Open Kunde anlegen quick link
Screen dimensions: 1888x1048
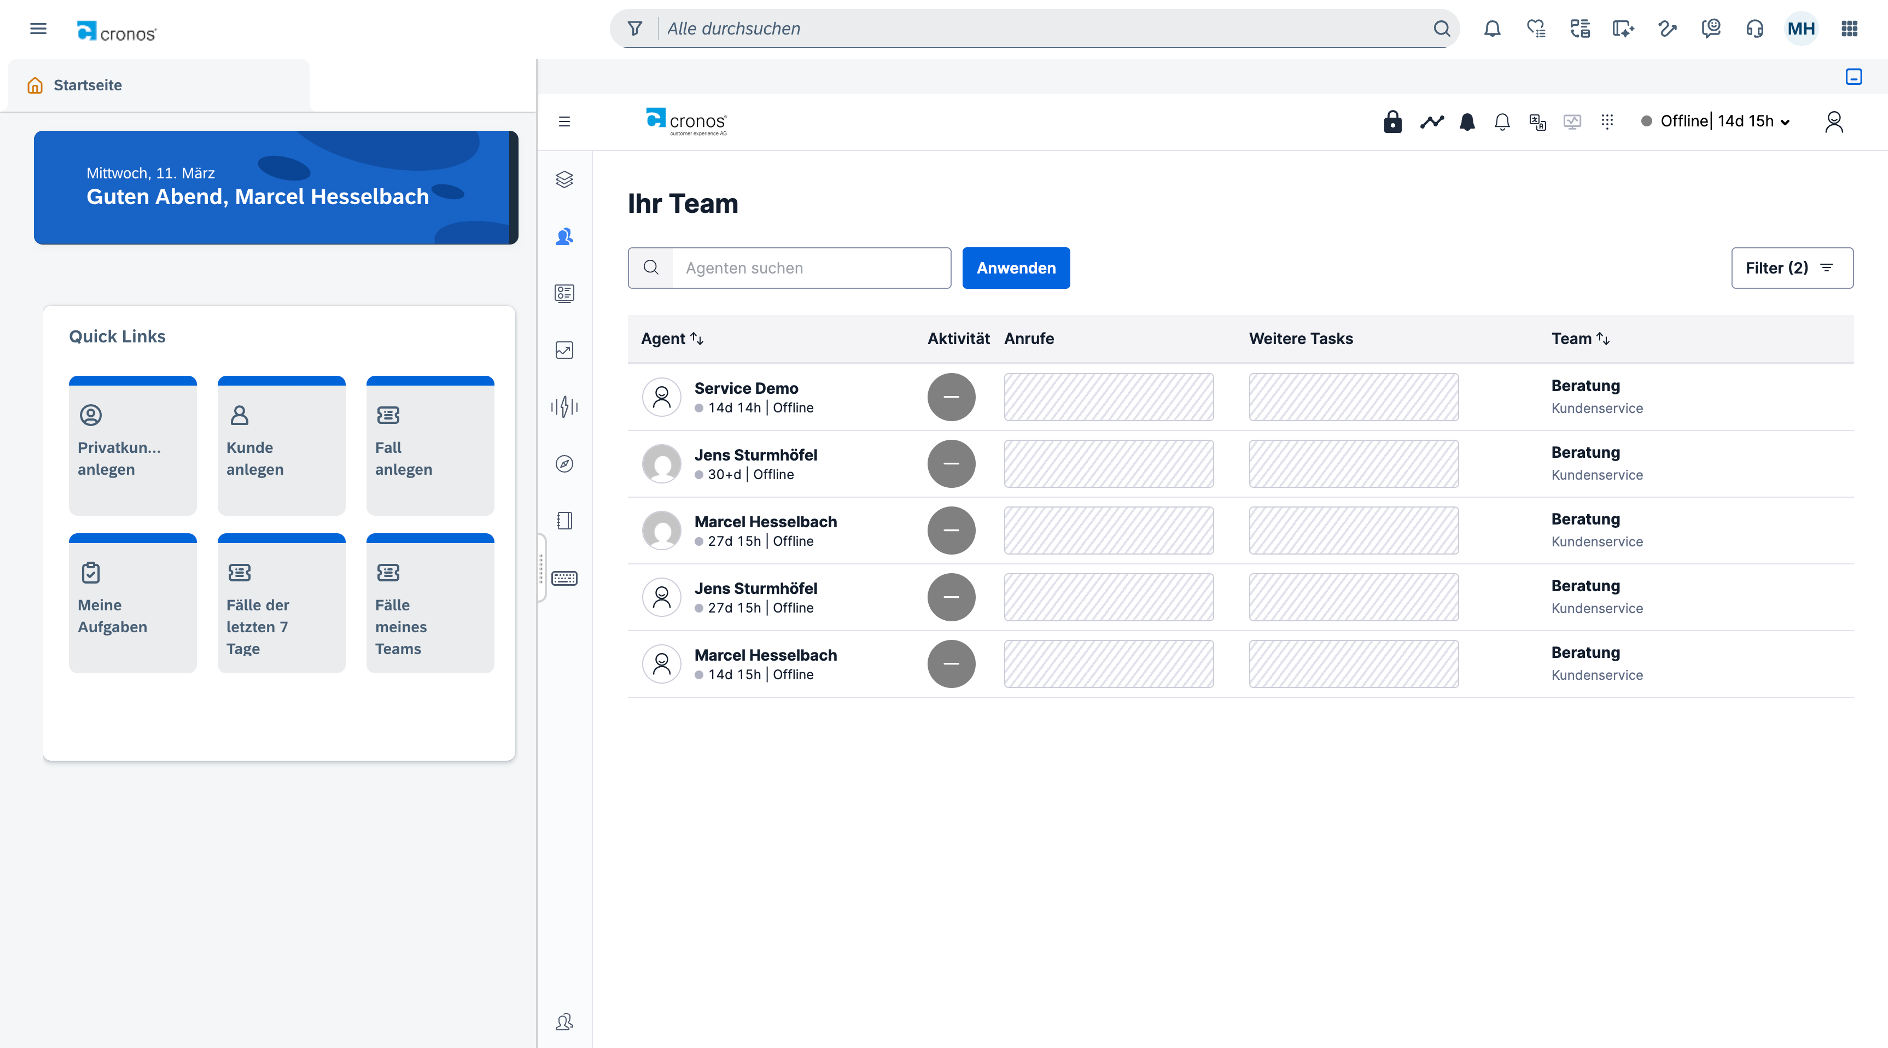tap(282, 446)
